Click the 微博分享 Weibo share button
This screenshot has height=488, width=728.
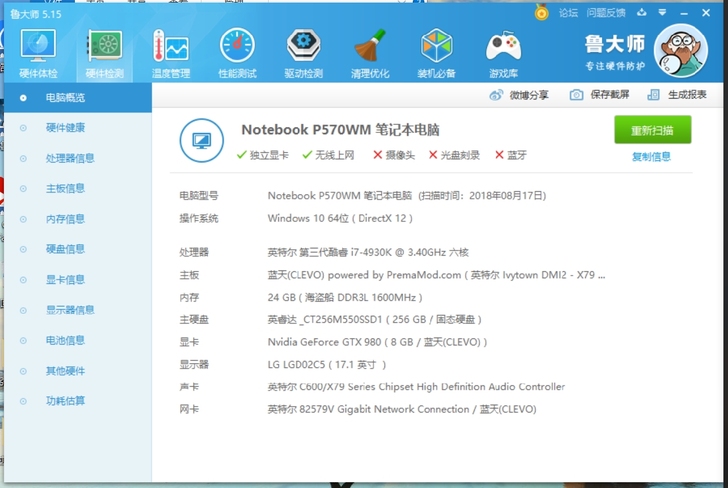pos(519,95)
